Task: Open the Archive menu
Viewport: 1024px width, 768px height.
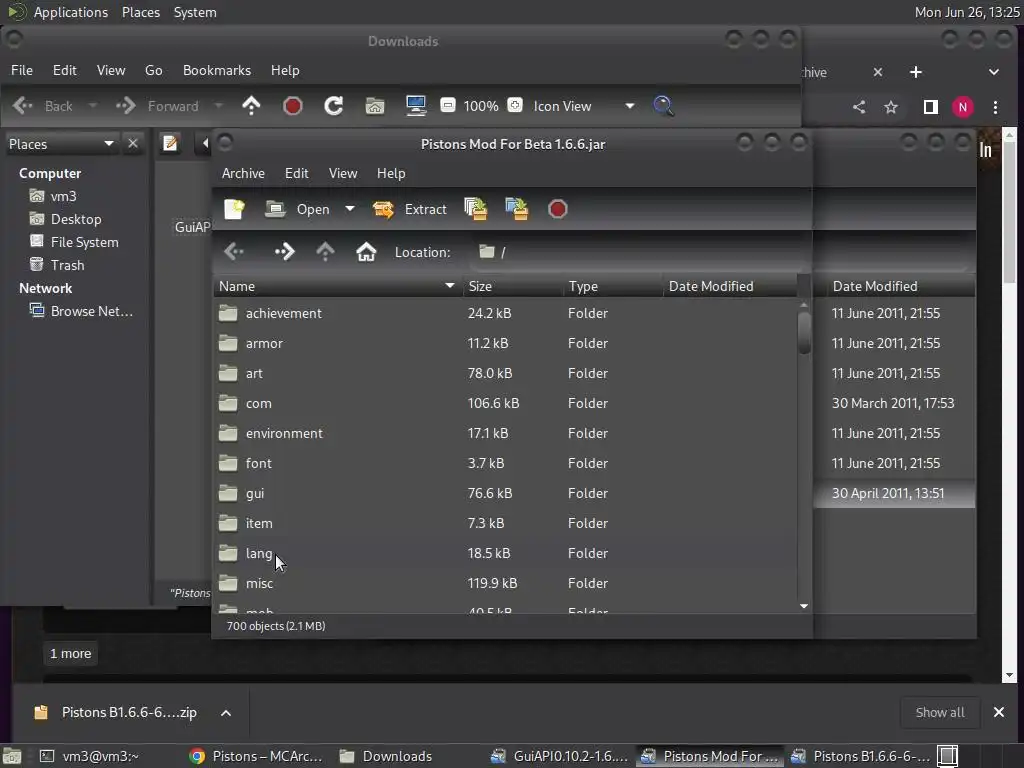Action: click(243, 173)
